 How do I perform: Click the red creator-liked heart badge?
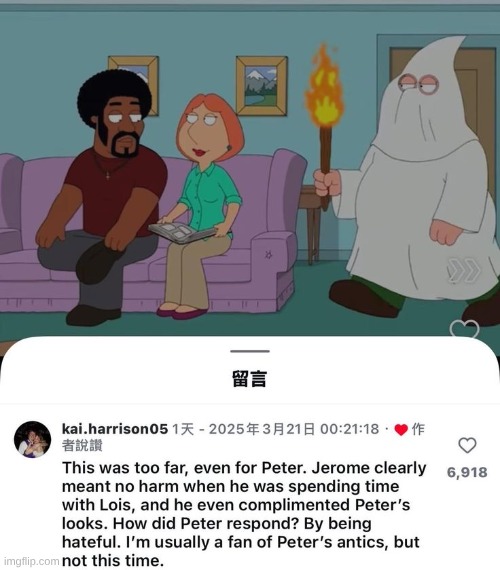(x=401, y=430)
